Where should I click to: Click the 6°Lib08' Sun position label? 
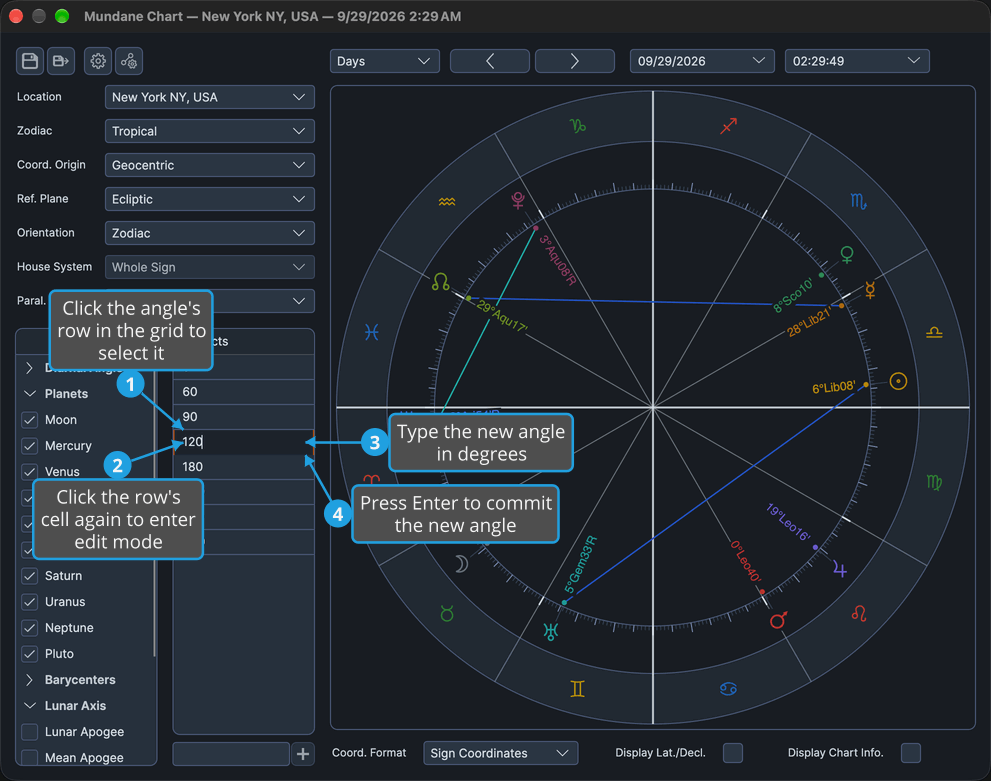click(x=834, y=387)
